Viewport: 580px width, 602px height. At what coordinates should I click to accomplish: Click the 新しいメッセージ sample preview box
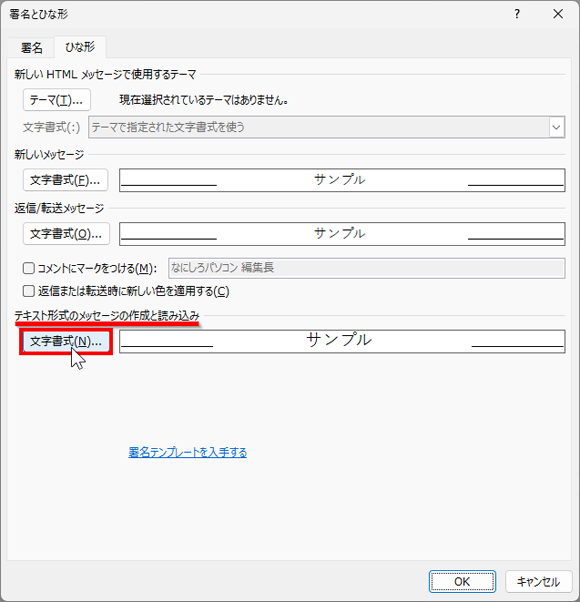point(342,180)
